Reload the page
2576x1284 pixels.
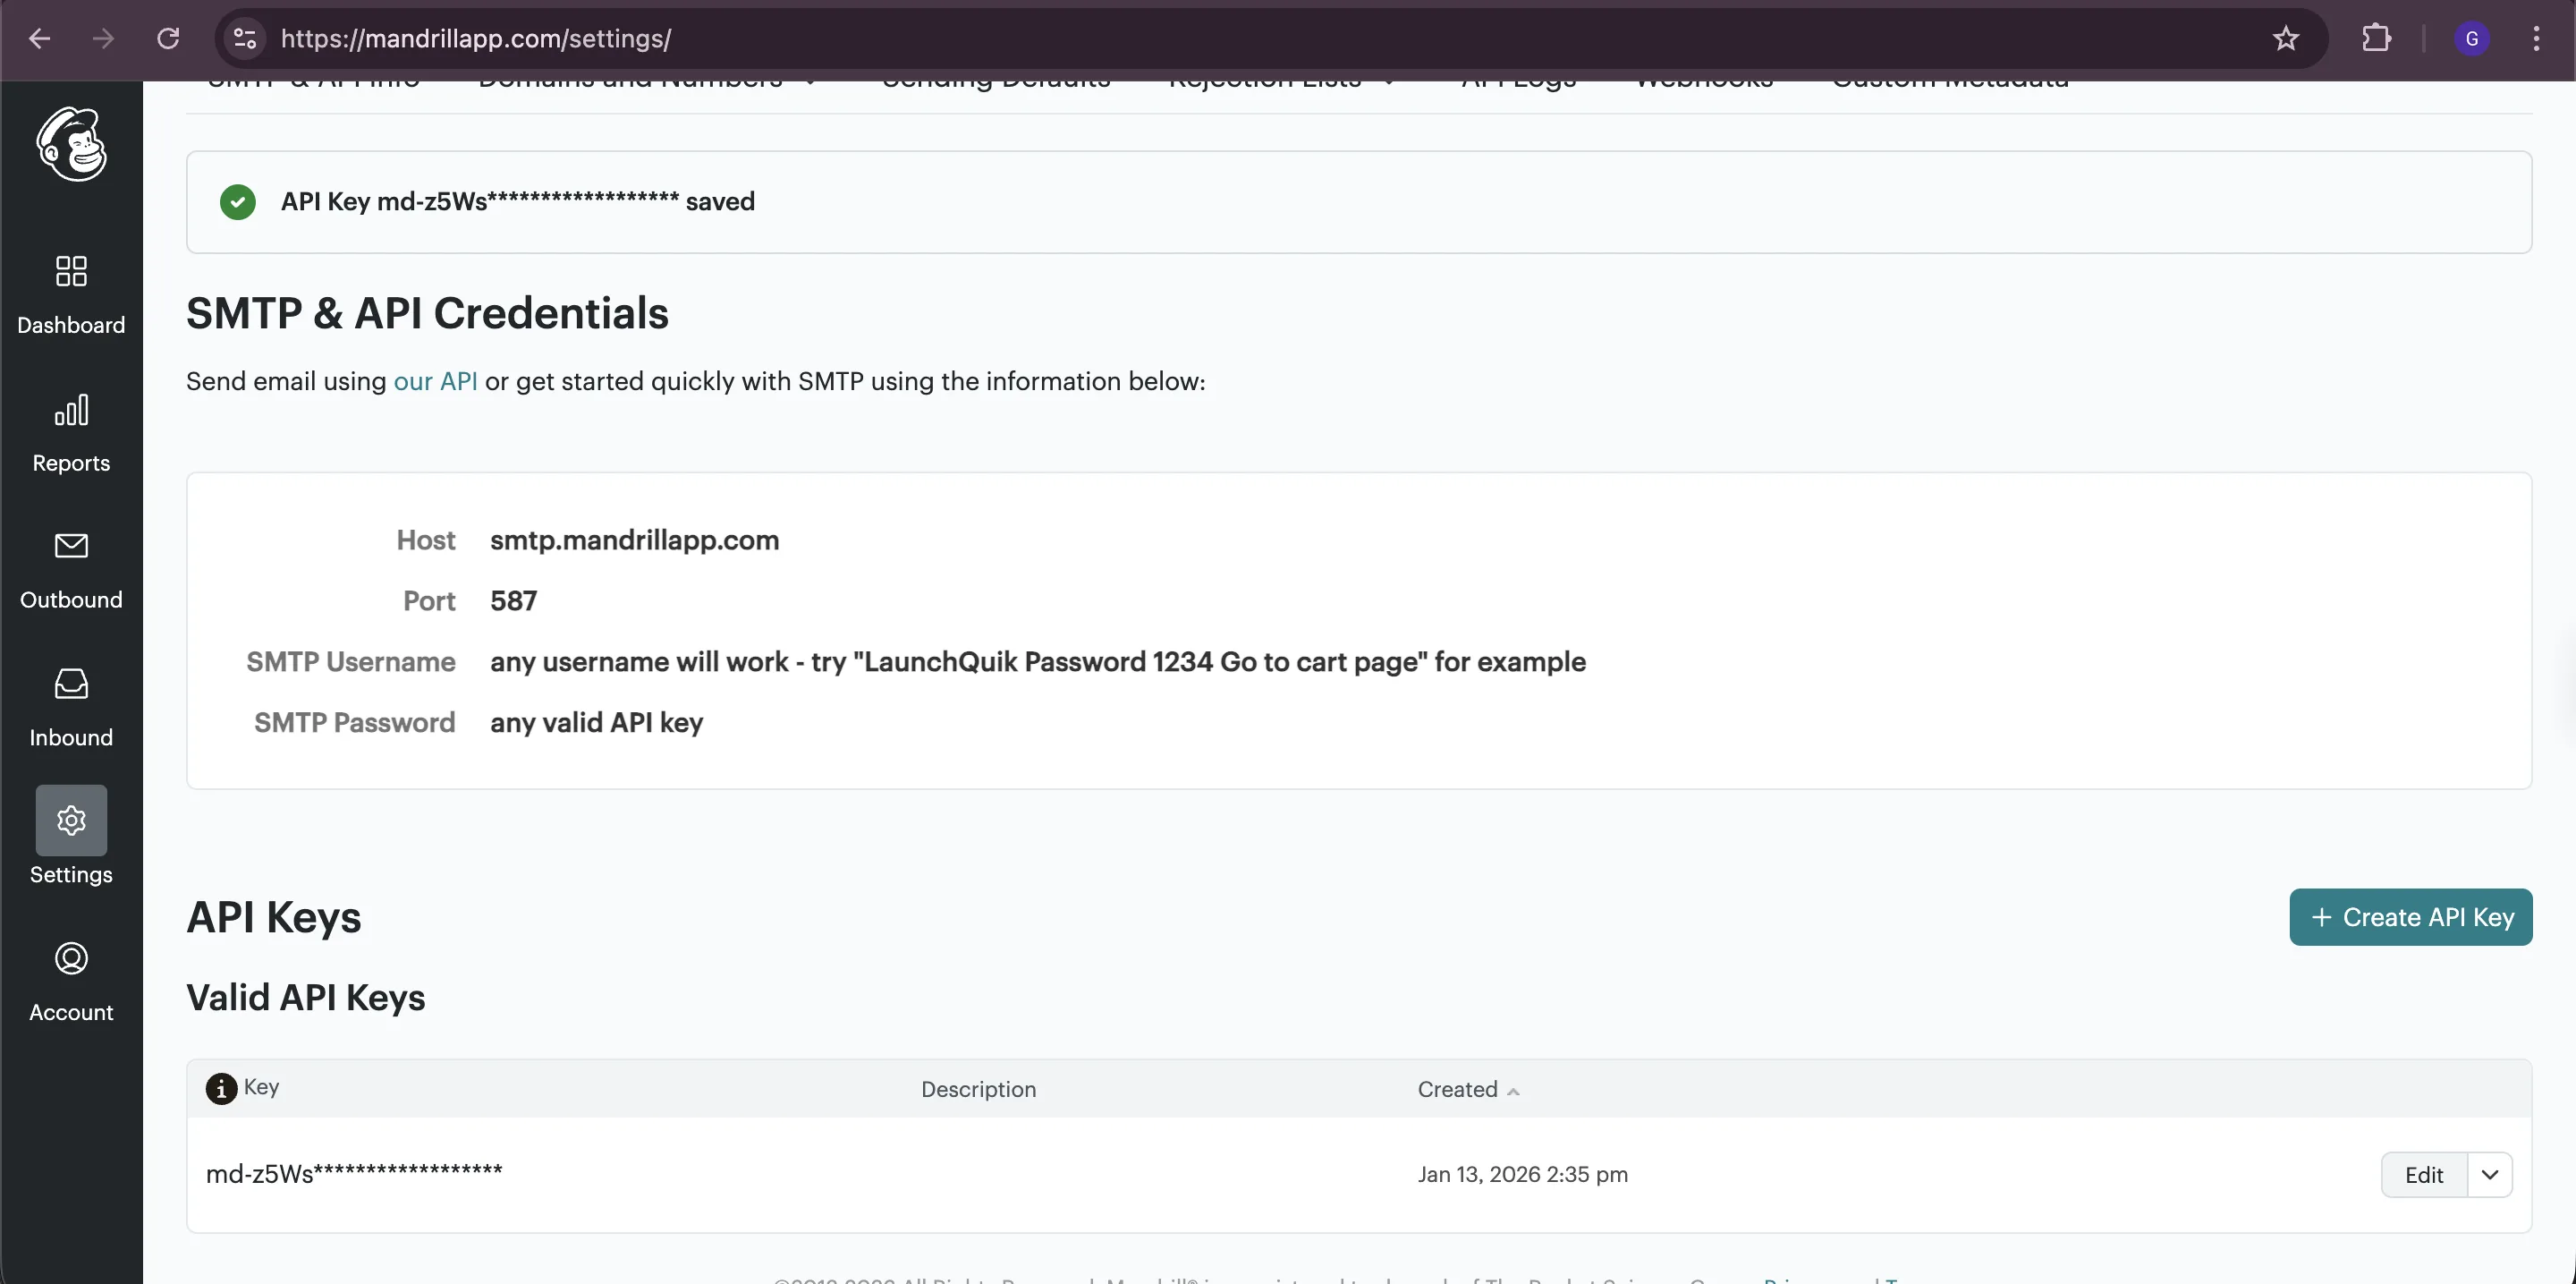tap(168, 38)
